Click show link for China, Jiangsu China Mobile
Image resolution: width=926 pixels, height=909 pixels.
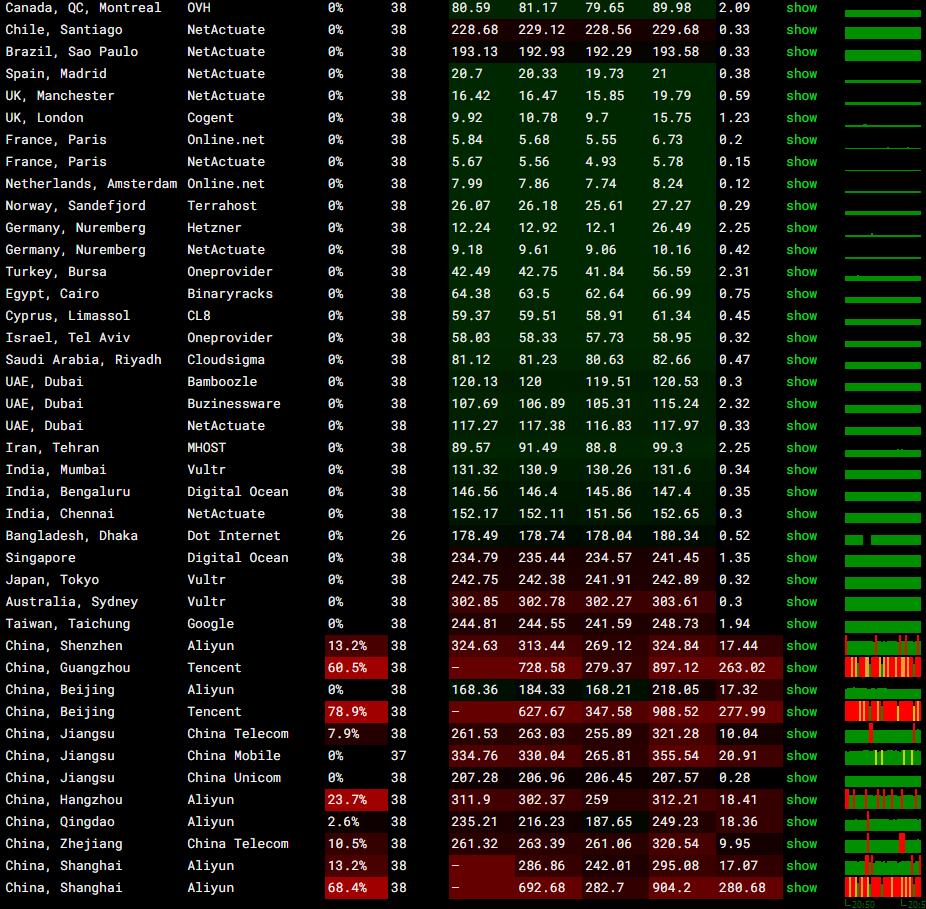coord(801,755)
